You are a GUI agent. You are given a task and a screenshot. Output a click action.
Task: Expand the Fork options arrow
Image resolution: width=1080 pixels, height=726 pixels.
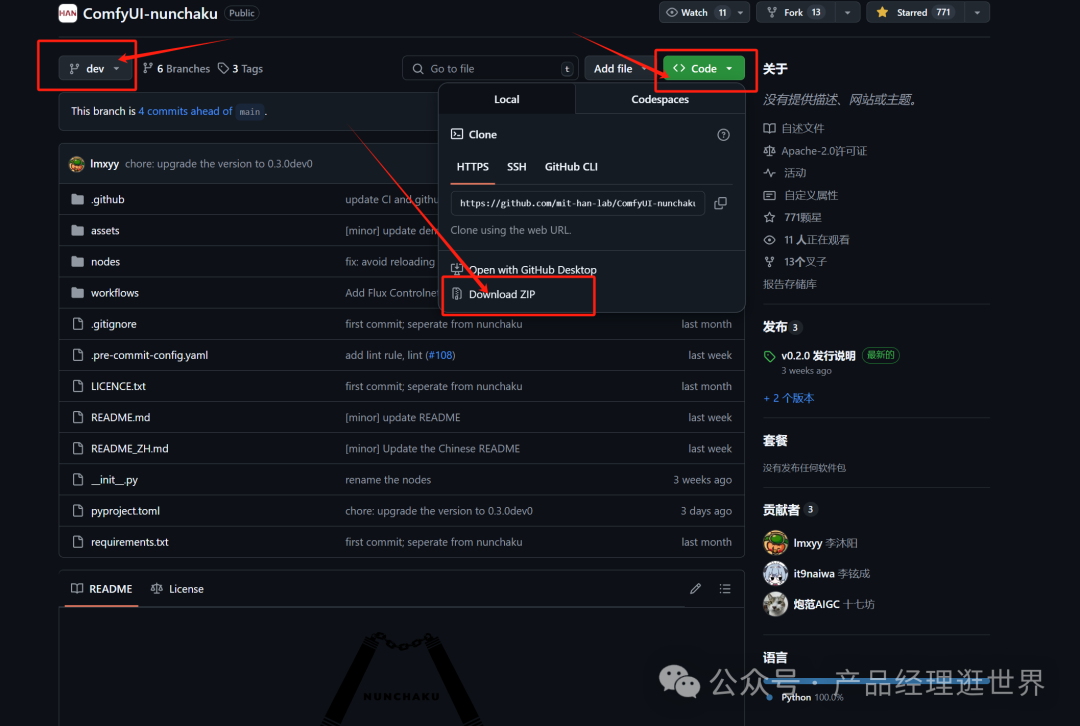848,12
